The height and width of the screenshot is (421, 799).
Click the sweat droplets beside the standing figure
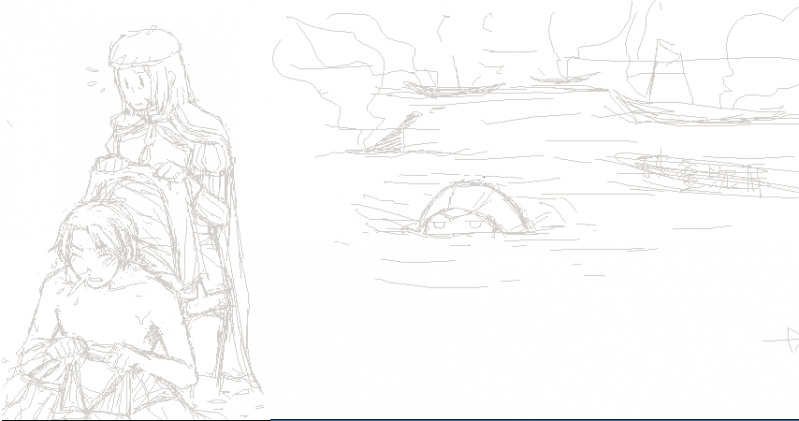click(x=94, y=80)
